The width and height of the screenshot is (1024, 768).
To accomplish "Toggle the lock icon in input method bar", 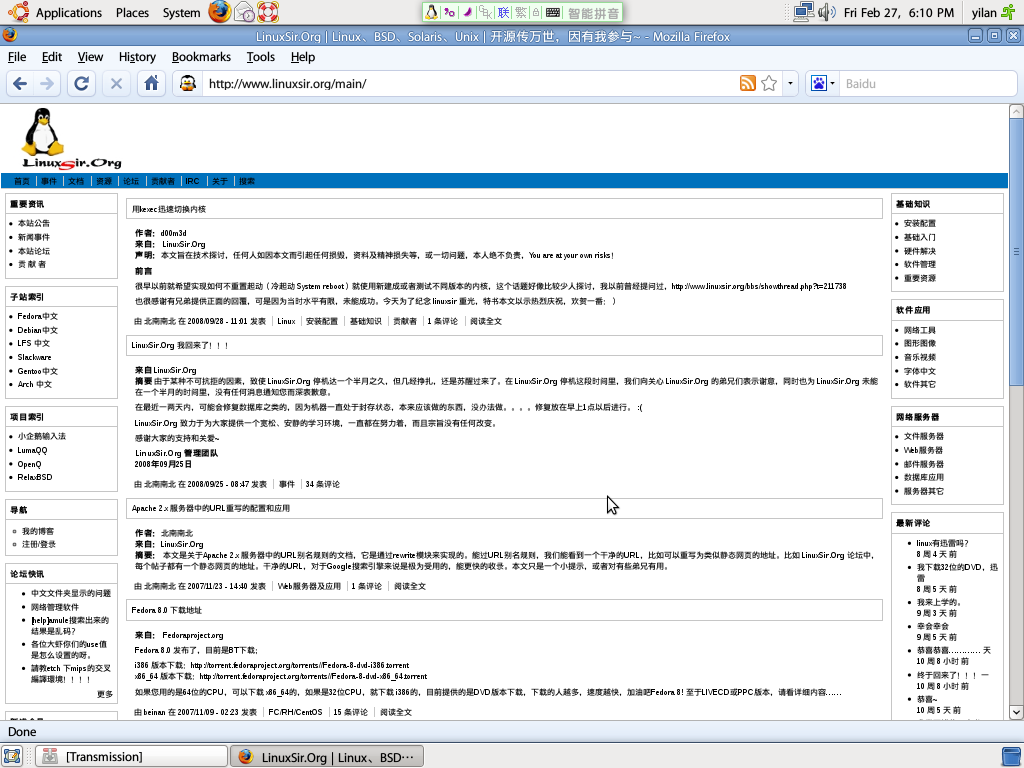I will (x=536, y=12).
